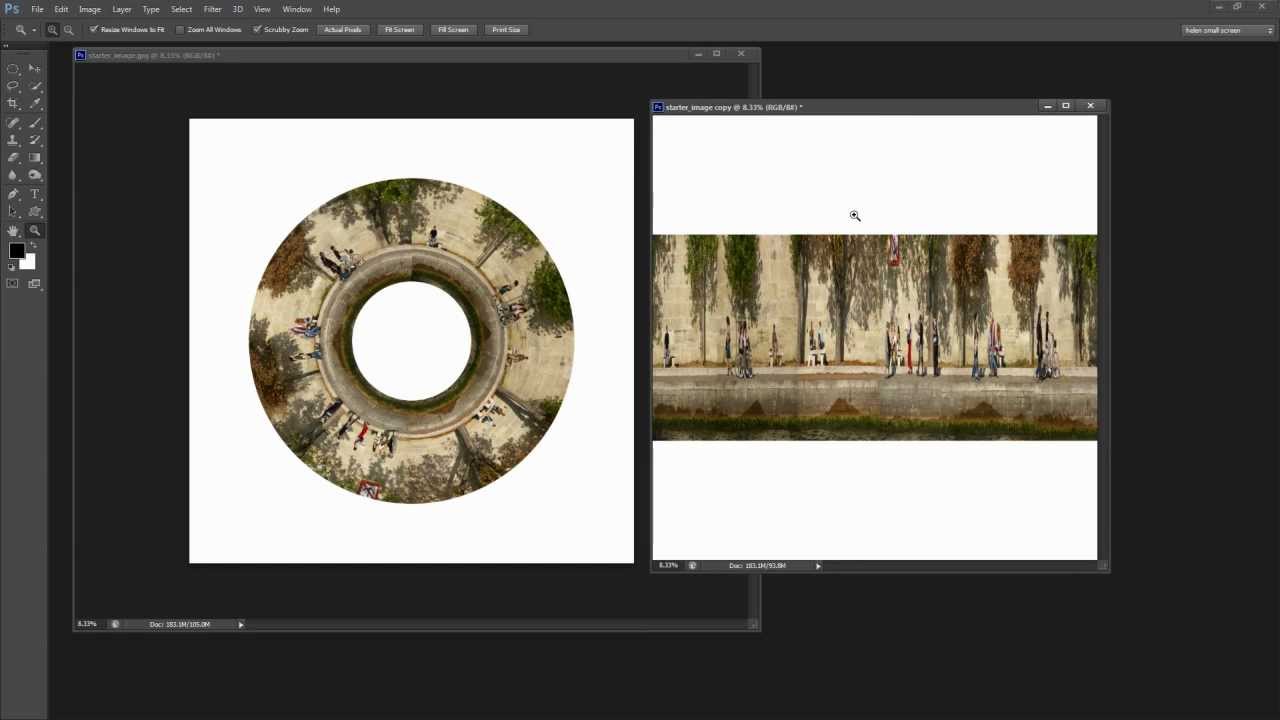Click the Actual Pixels button
Image resolution: width=1280 pixels, height=720 pixels.
[343, 30]
